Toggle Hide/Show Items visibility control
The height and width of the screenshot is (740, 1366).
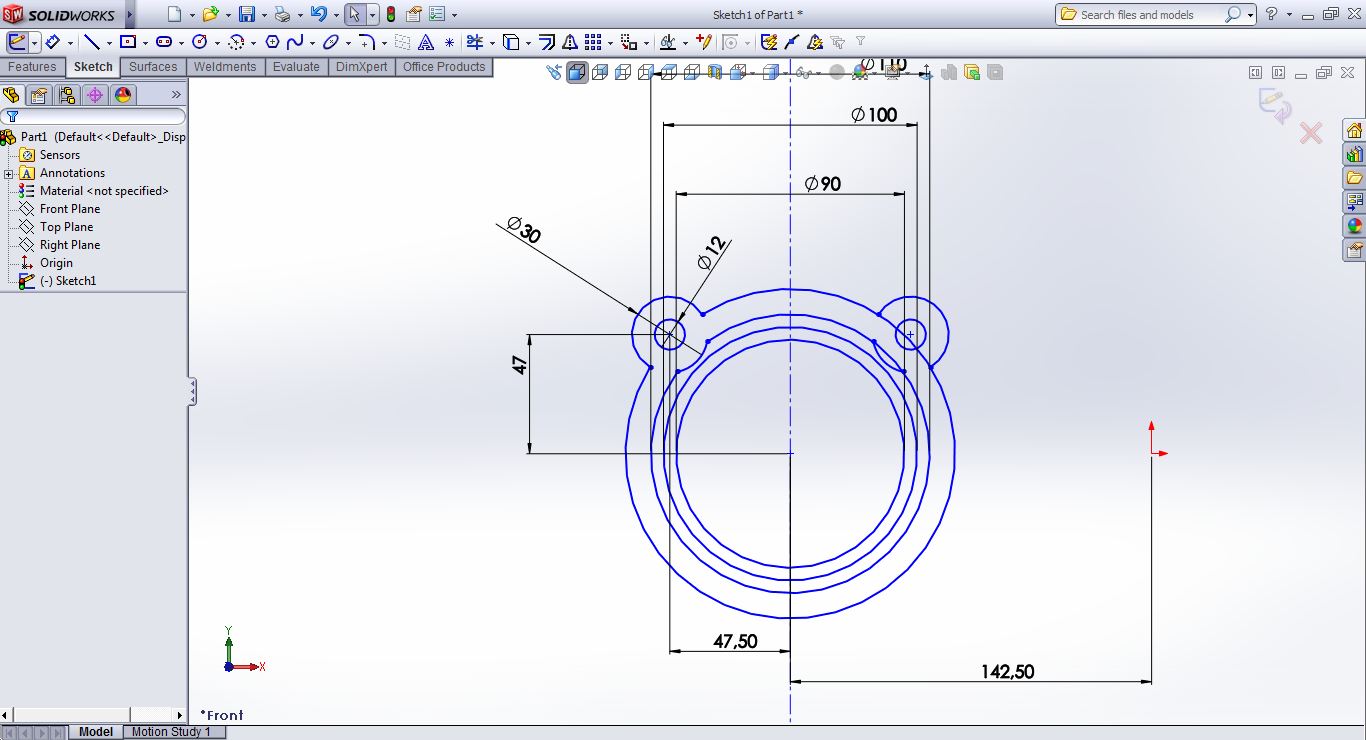(x=804, y=73)
